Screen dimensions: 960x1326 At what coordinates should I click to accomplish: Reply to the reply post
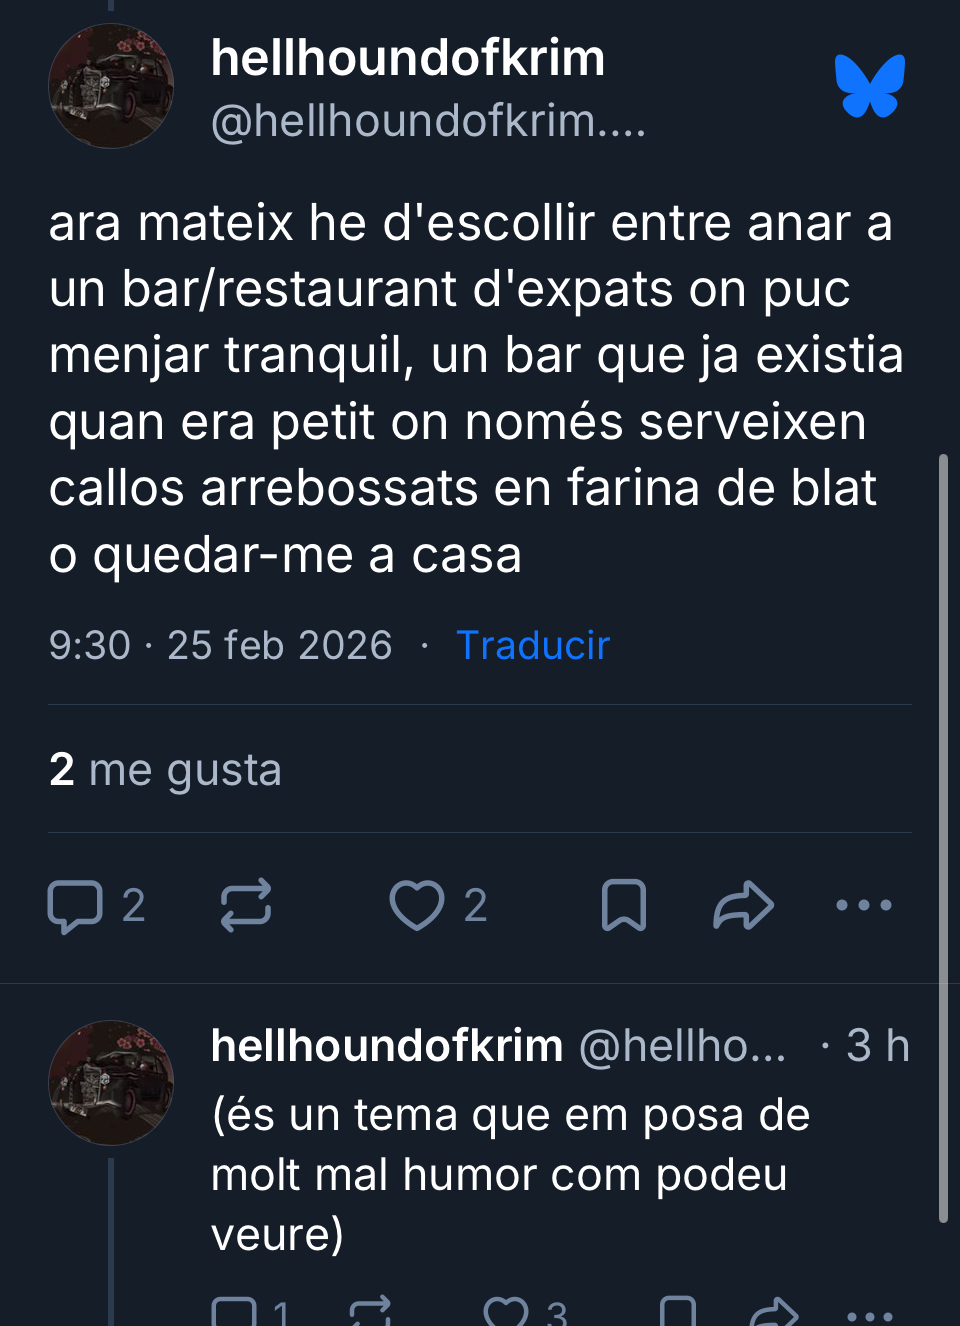coord(251,1311)
